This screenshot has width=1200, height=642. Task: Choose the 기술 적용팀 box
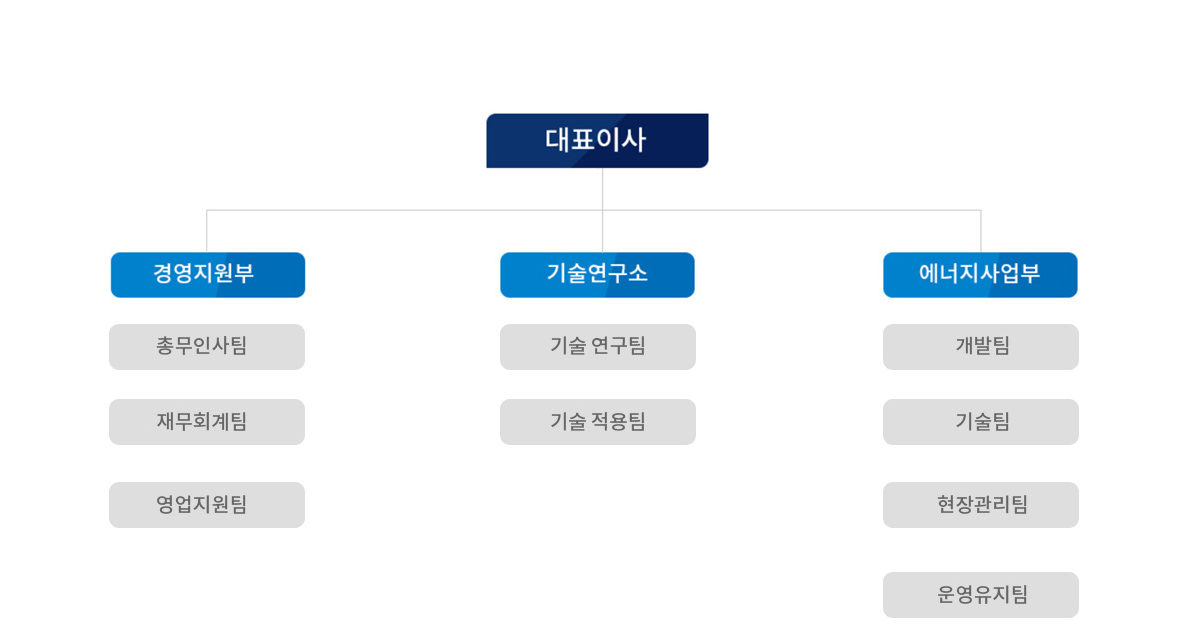[x=598, y=422]
